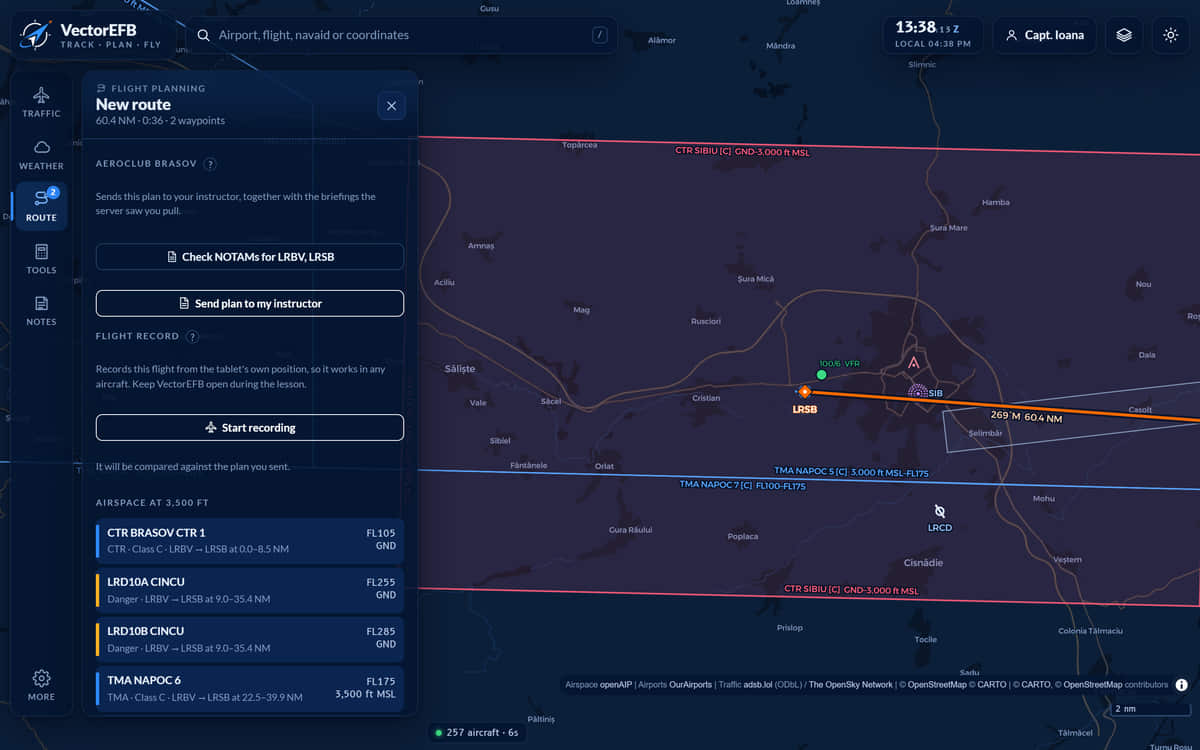
Task: Click the 257 aircraft status indicator
Action: [476, 733]
